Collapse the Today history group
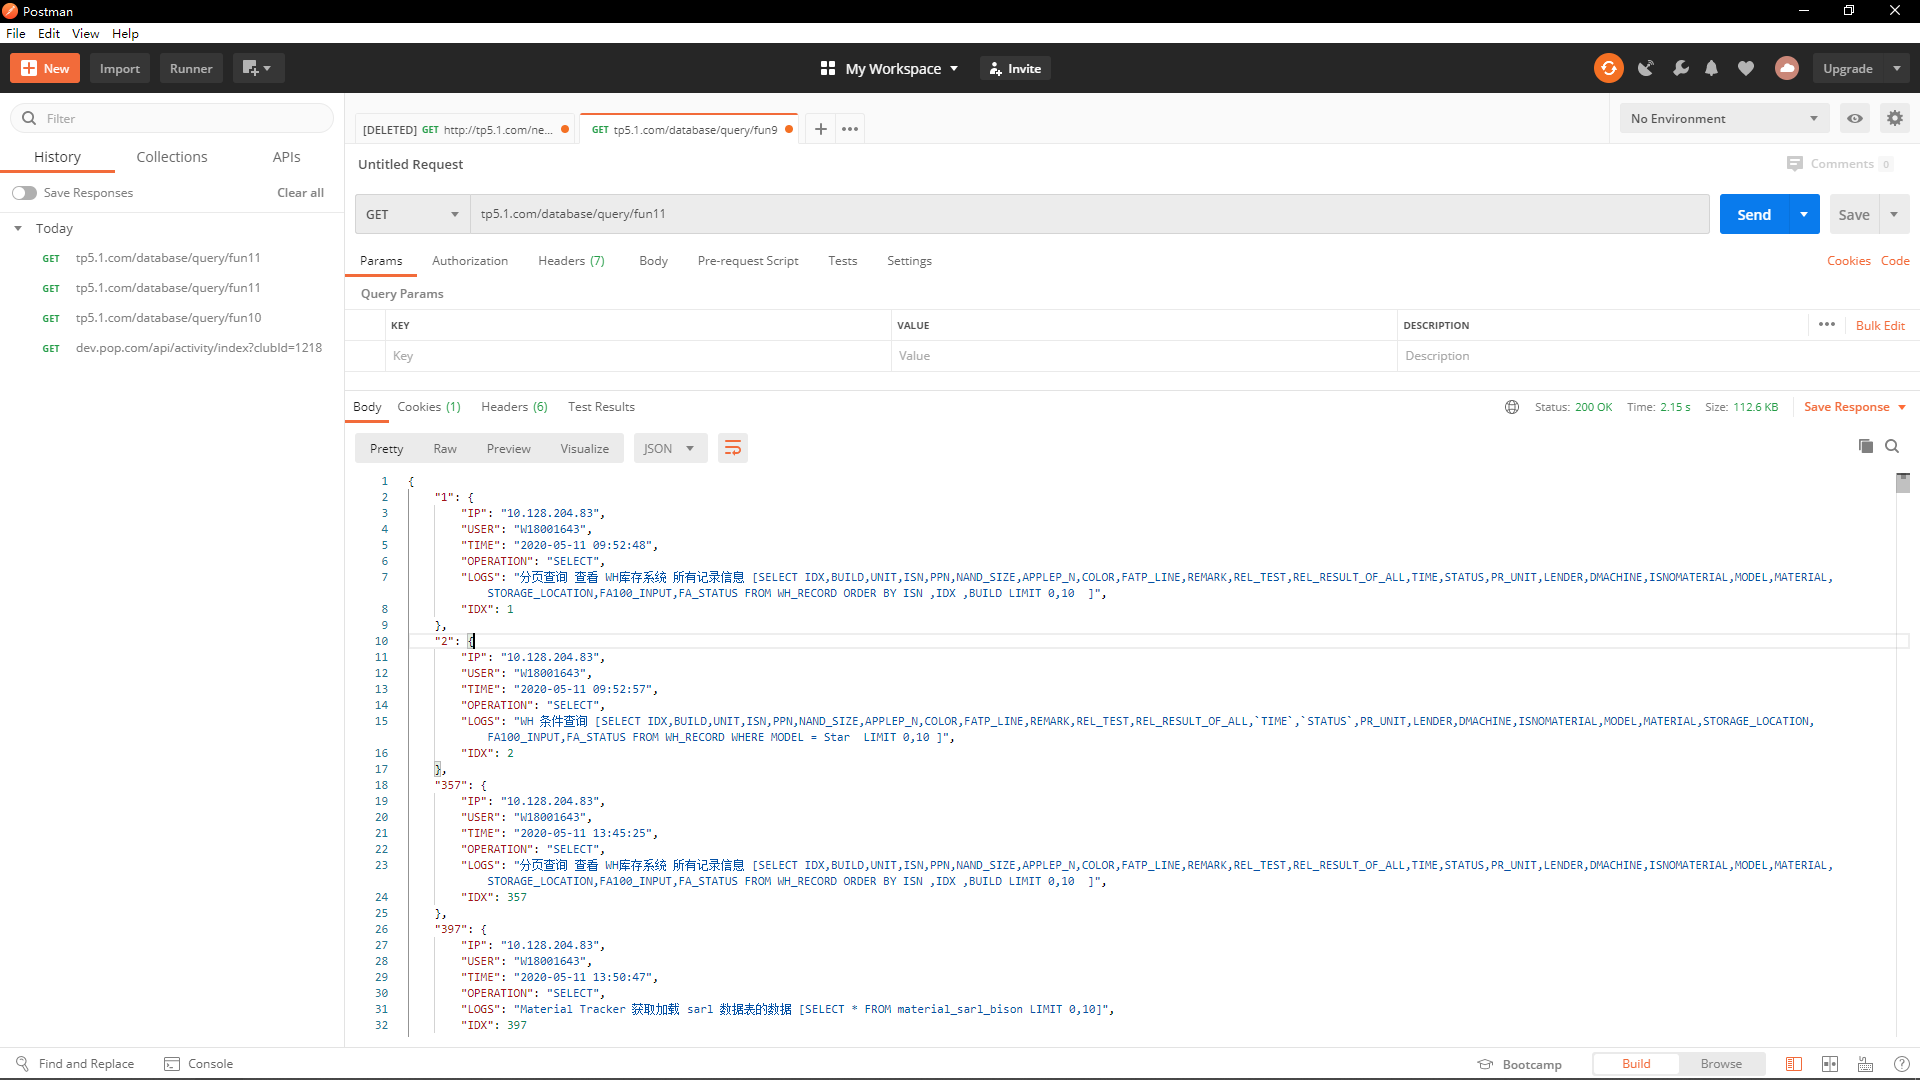The height and width of the screenshot is (1080, 1920). [18, 229]
